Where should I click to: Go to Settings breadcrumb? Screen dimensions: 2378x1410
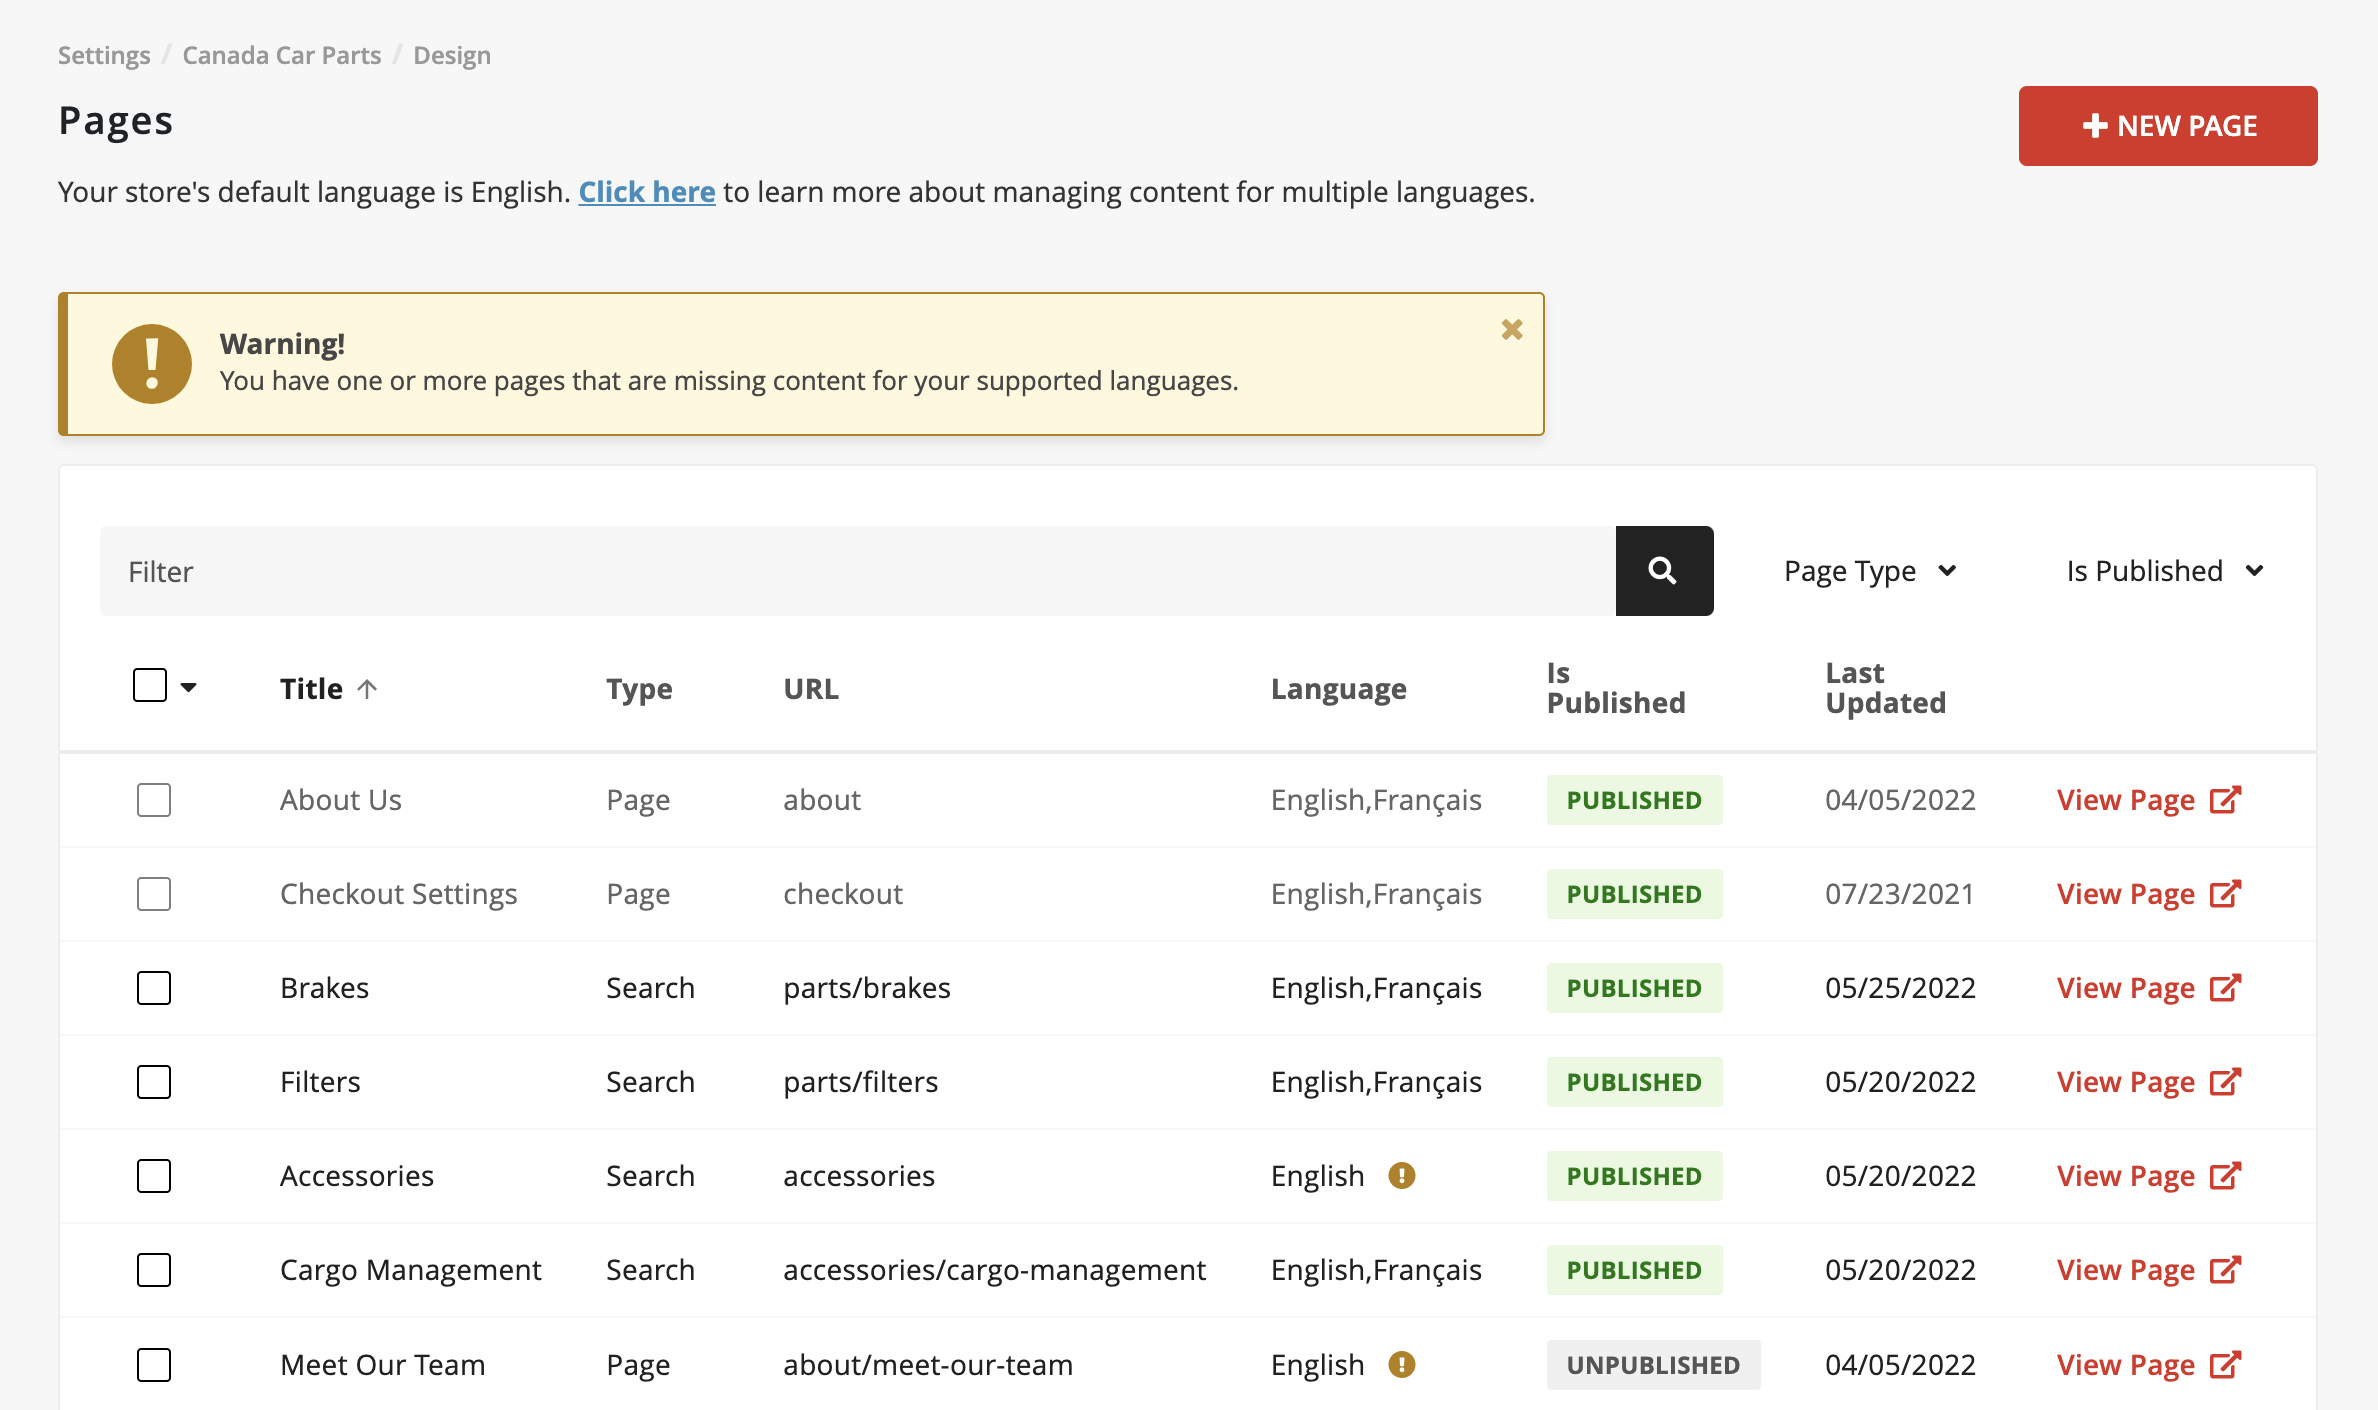coord(104,55)
